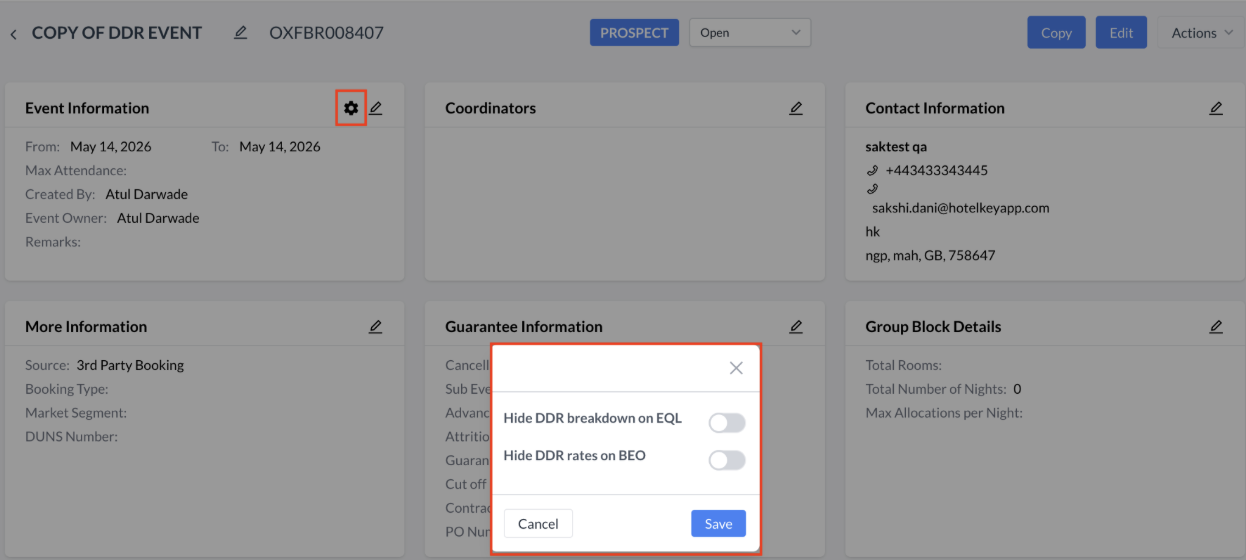Click phone number +443433343445
The image size is (1246, 560).
[936, 170]
